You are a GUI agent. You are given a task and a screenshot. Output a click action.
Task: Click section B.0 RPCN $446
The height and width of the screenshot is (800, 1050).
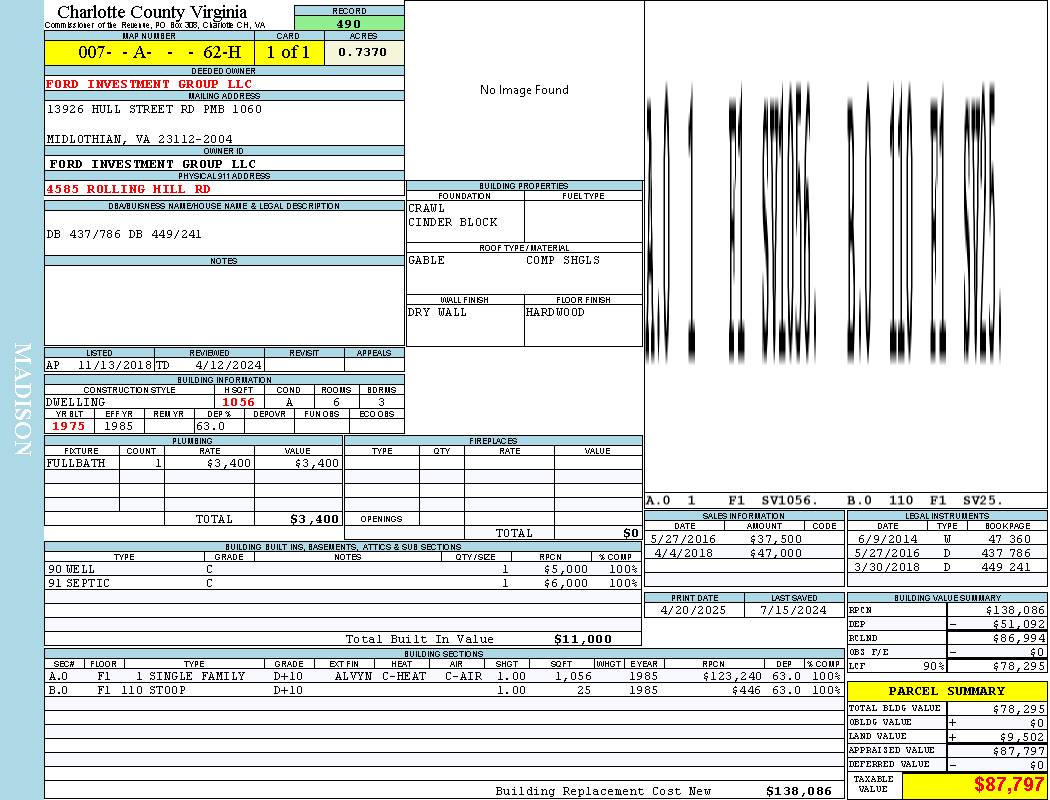point(746,690)
